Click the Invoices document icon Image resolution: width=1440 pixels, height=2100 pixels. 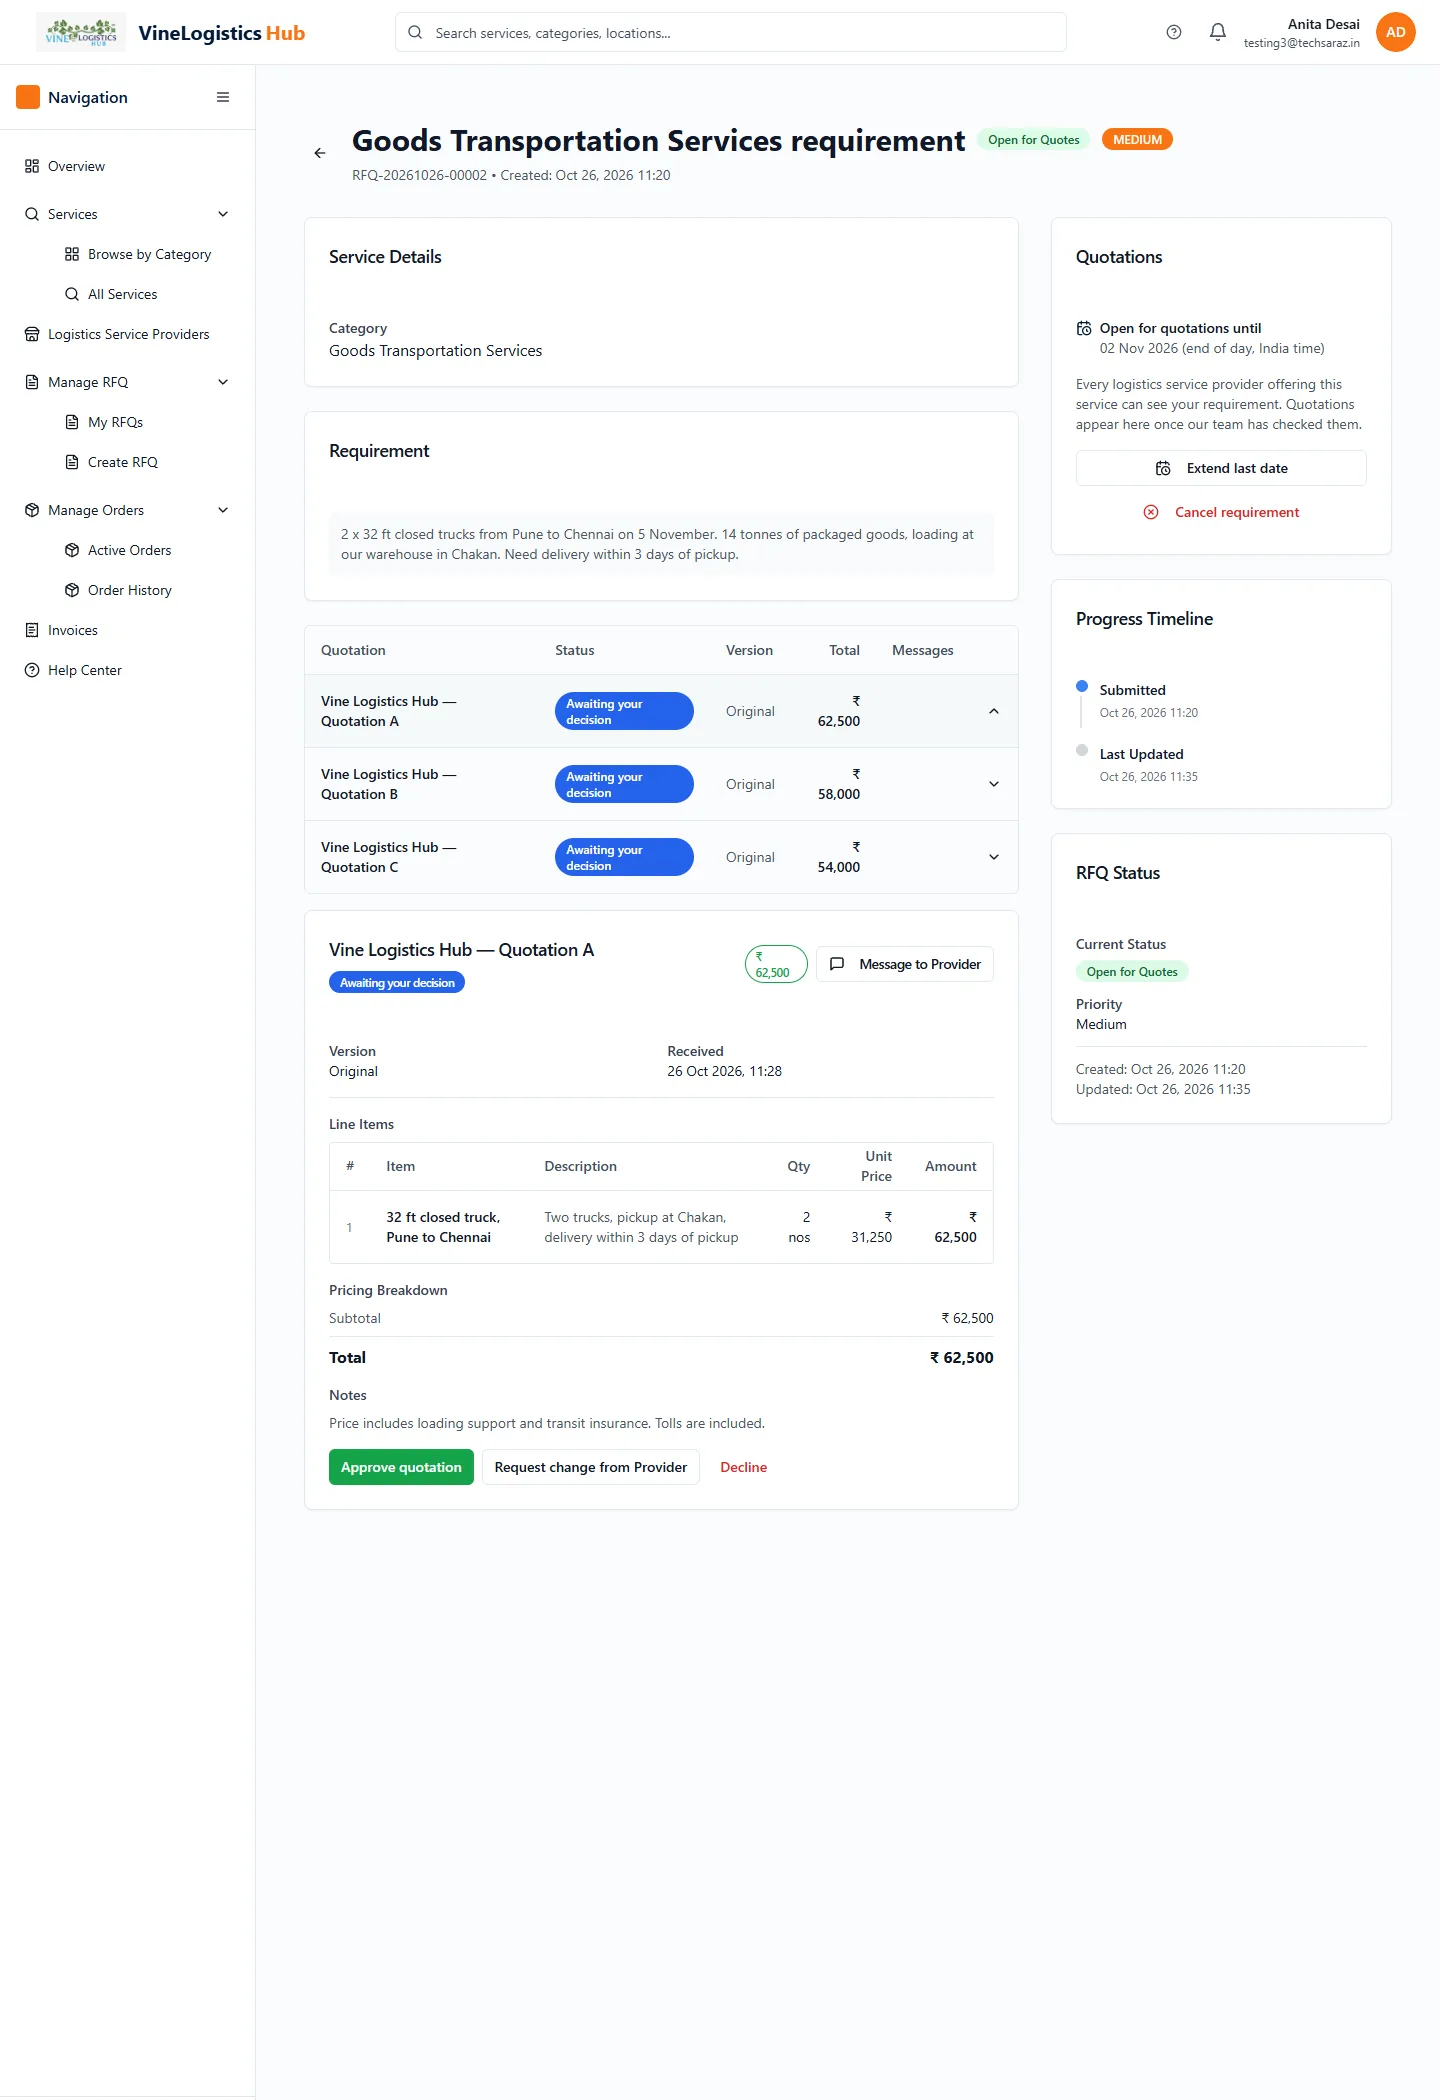pyautogui.click(x=32, y=630)
